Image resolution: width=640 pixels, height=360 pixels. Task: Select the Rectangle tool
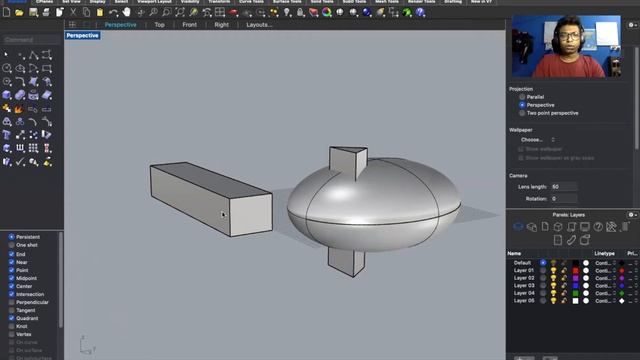coord(47,68)
